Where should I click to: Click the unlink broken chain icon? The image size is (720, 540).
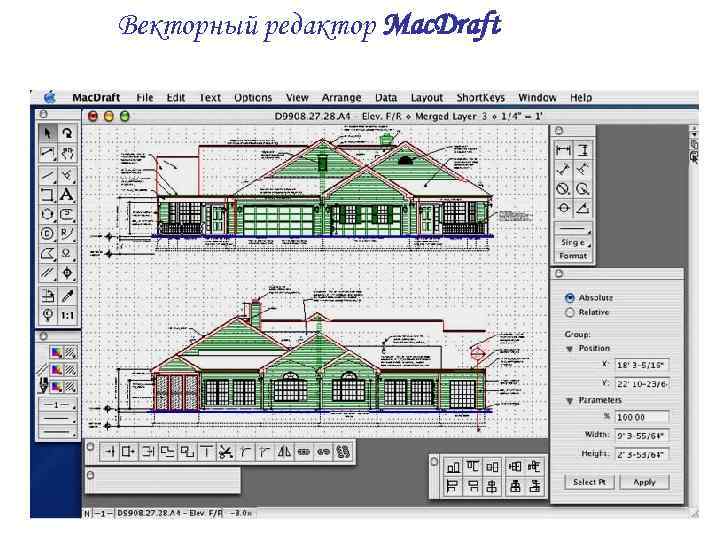tap(323, 452)
